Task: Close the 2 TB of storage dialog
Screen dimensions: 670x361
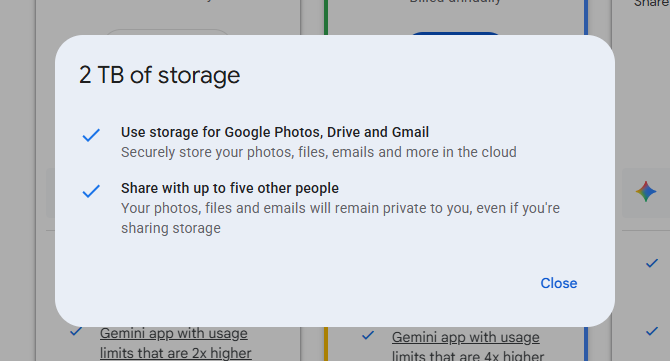Action: pos(558,283)
